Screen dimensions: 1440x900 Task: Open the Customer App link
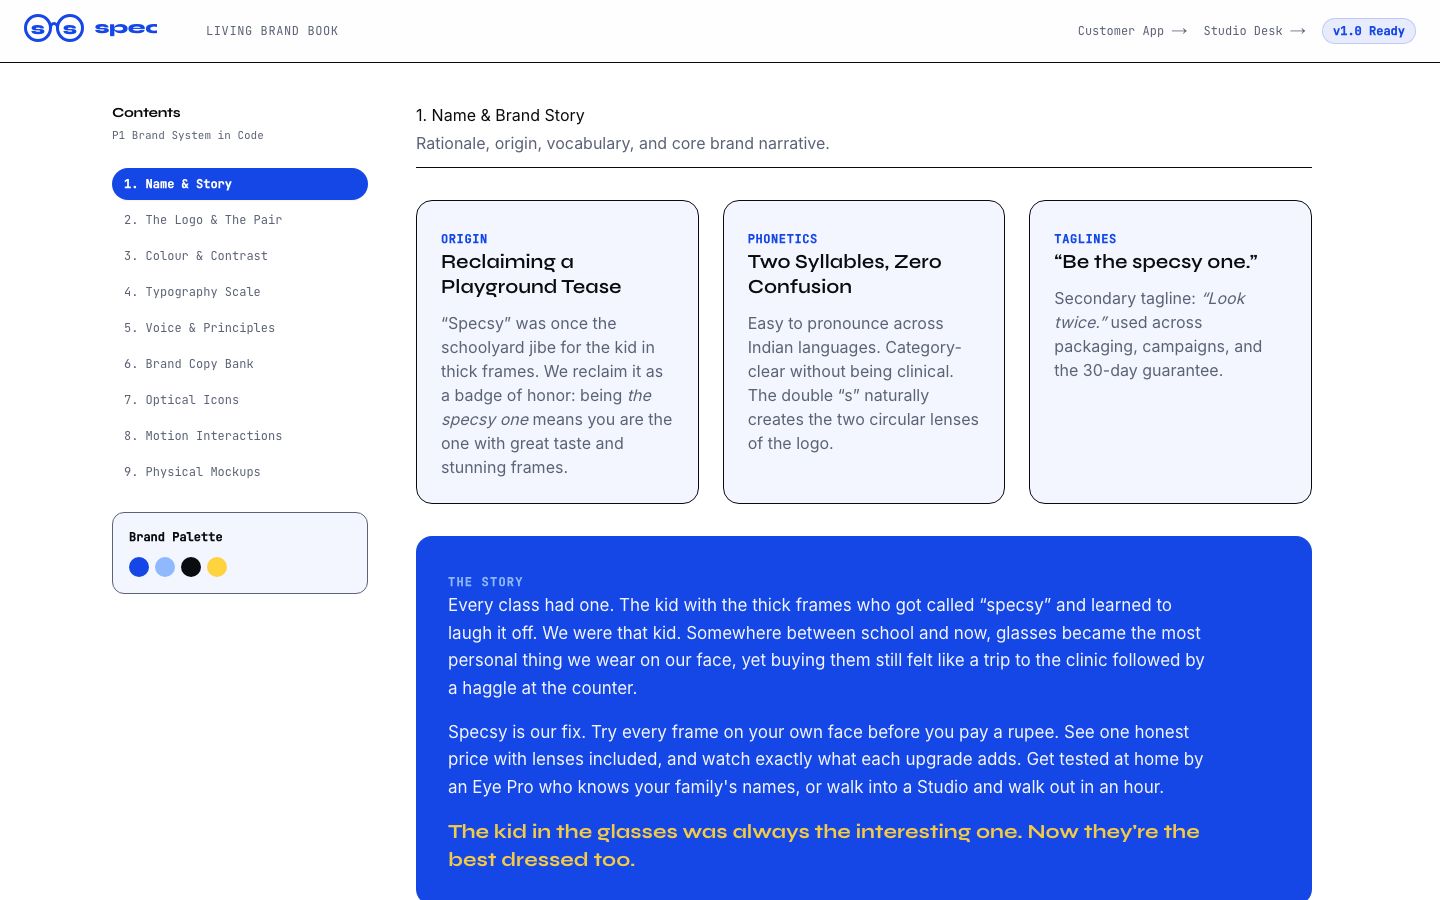pos(1132,31)
